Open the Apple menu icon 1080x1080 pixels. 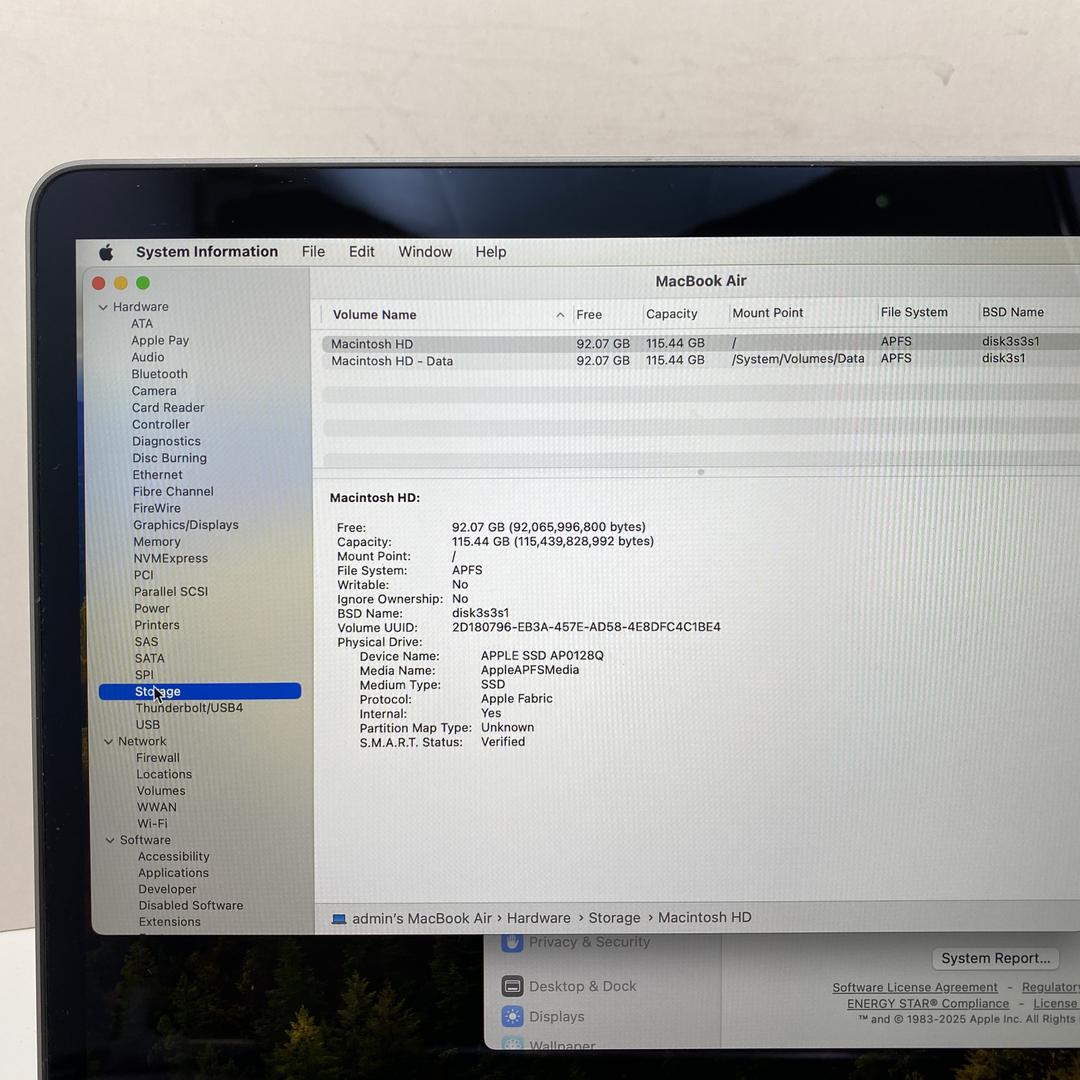click(x=106, y=252)
